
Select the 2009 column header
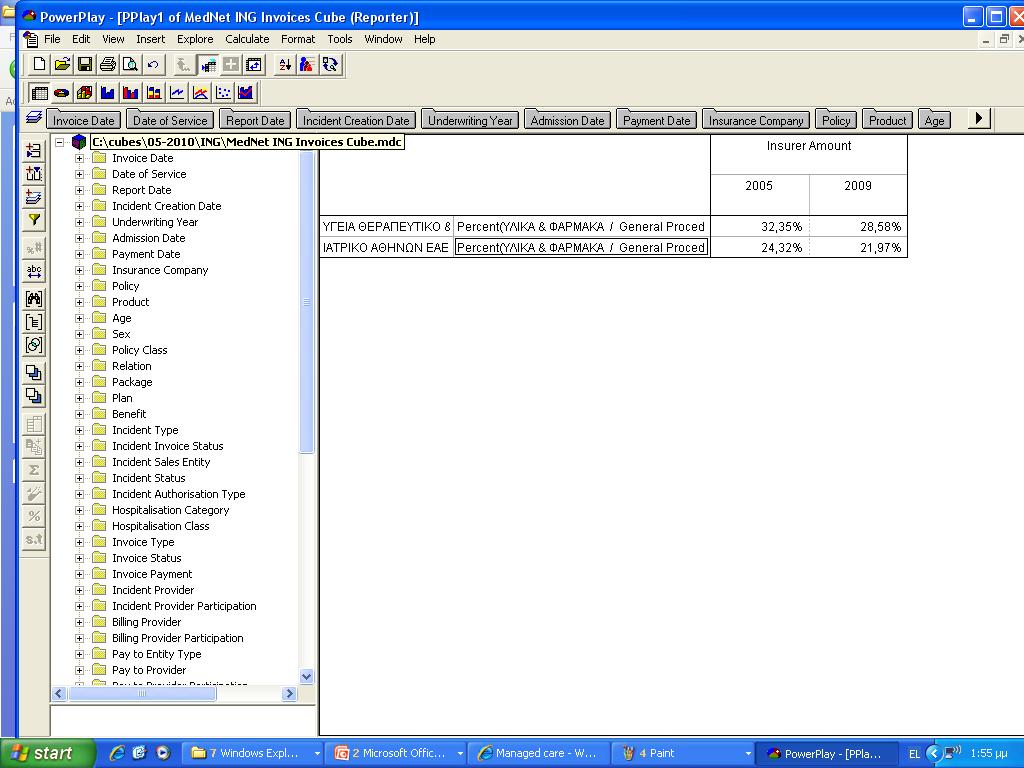[858, 194]
